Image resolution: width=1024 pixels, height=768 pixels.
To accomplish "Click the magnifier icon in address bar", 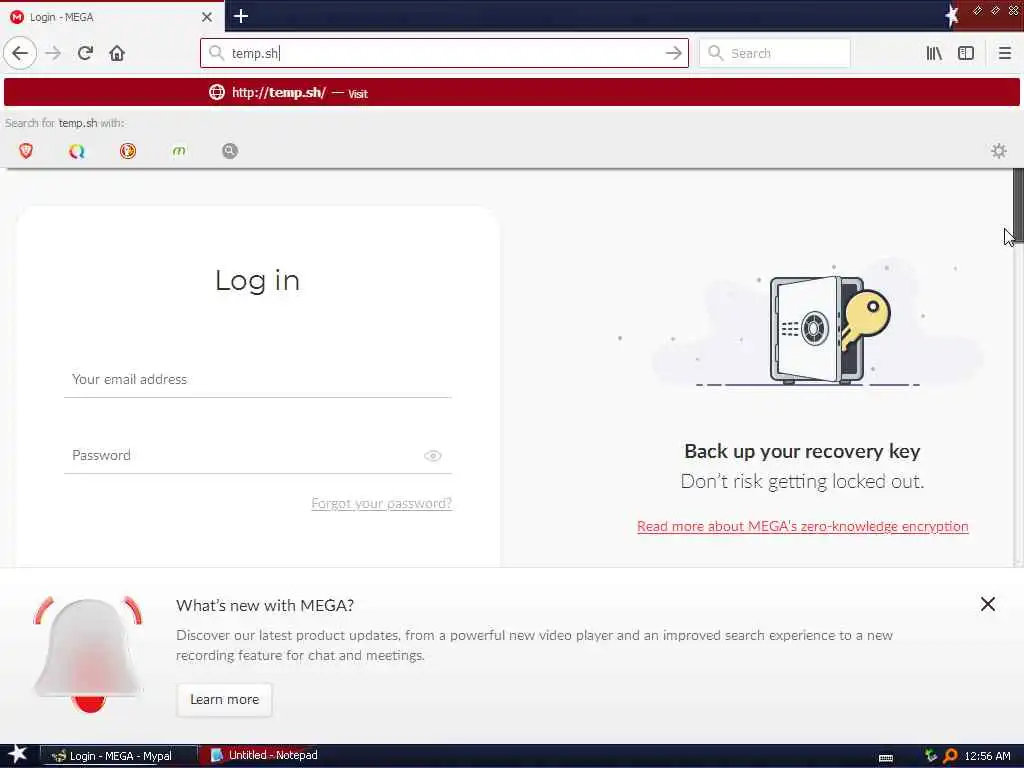I will [x=216, y=53].
